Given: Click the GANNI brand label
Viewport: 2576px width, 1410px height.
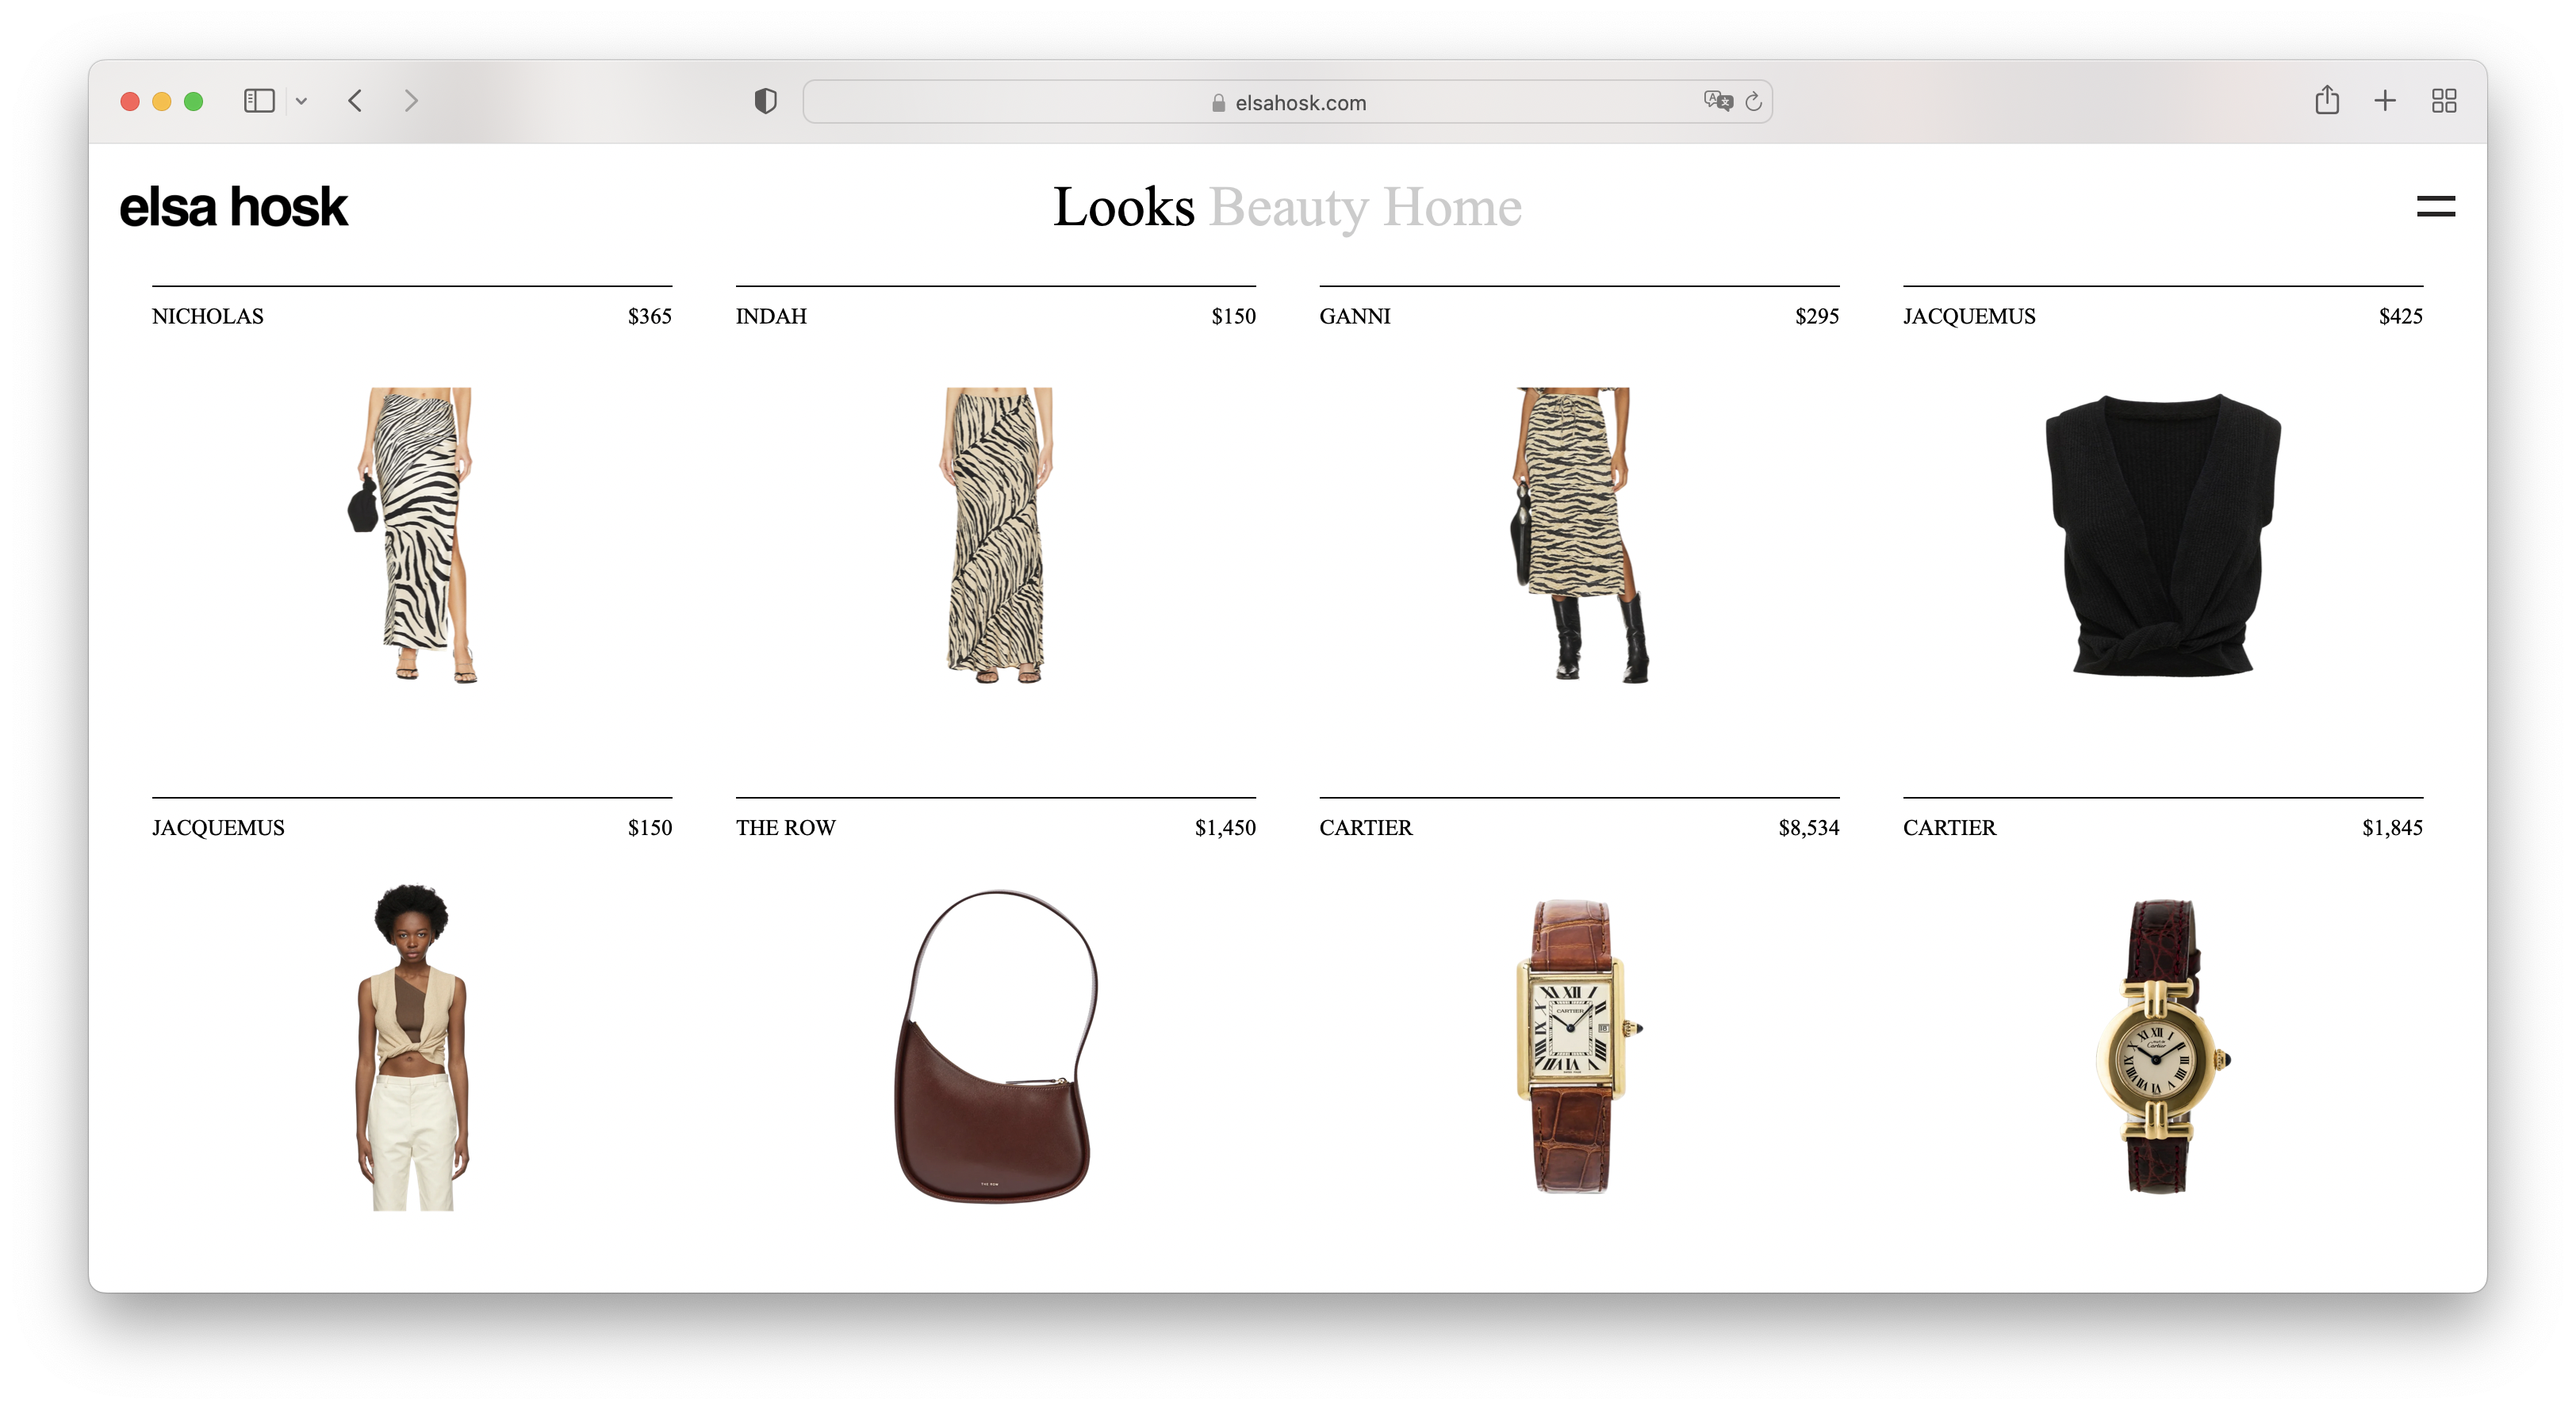Looking at the screenshot, I should (1355, 316).
